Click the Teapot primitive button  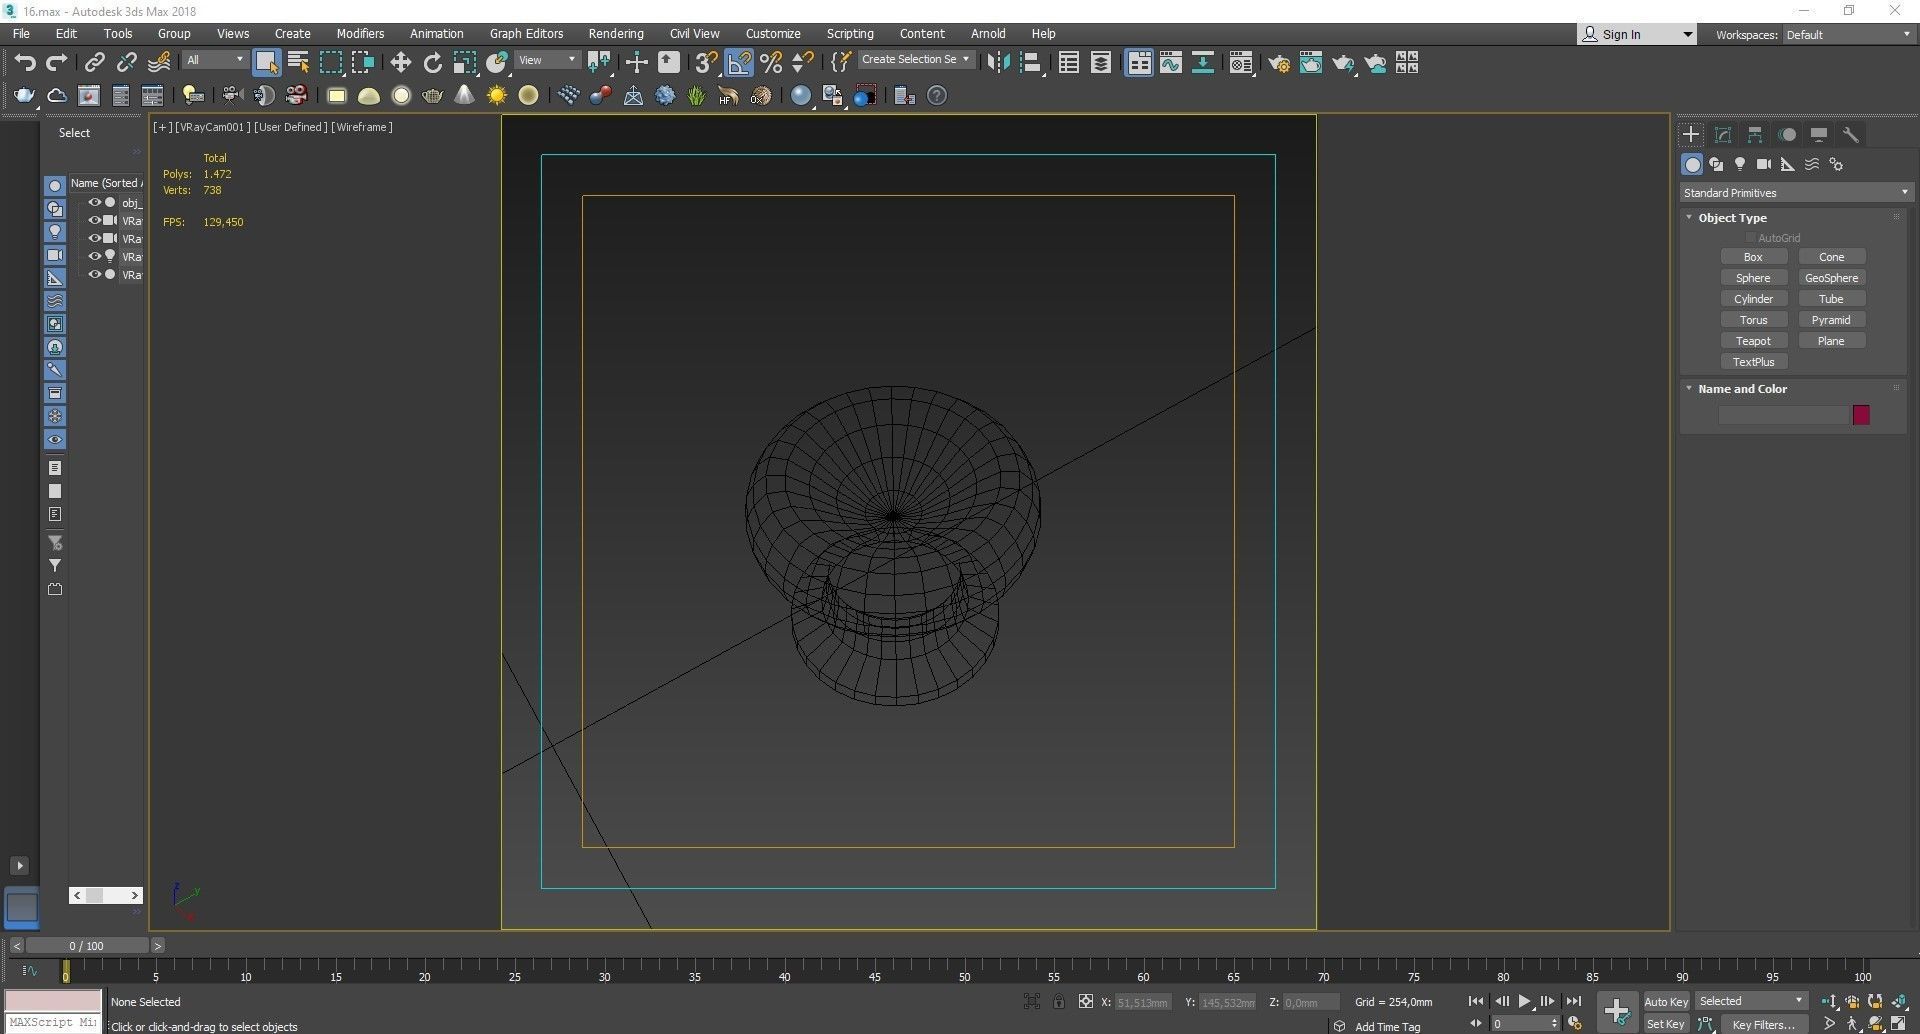point(1753,341)
